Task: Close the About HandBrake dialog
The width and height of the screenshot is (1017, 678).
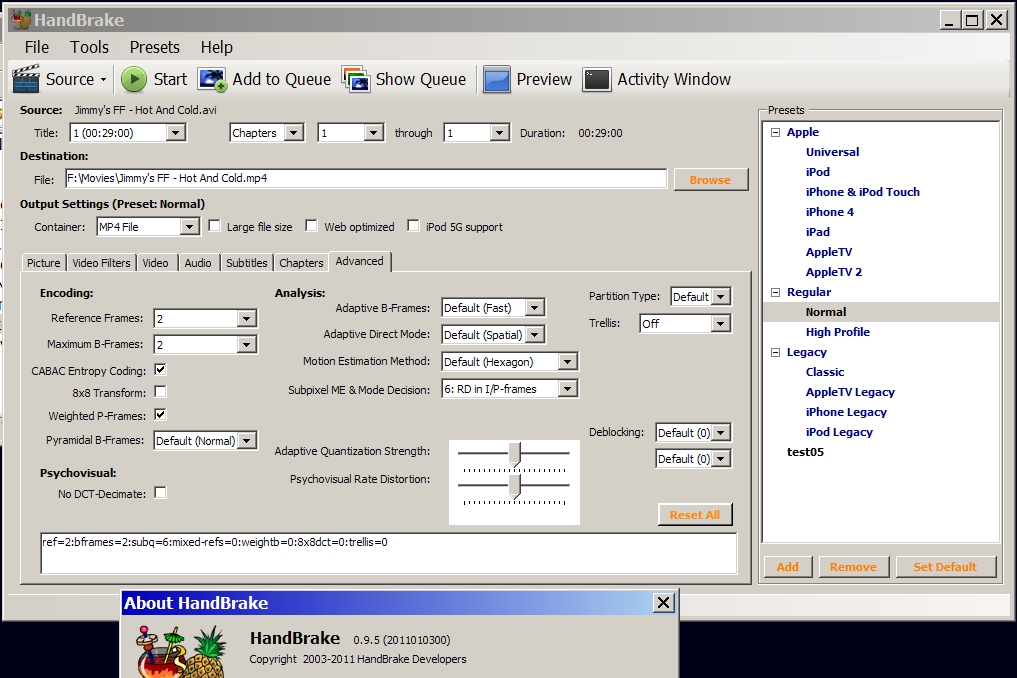Action: [x=664, y=603]
